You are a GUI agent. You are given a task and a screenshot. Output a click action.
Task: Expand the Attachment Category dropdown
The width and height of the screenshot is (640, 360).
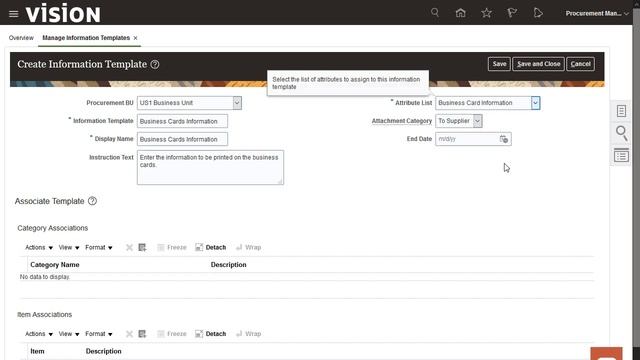[477, 121]
